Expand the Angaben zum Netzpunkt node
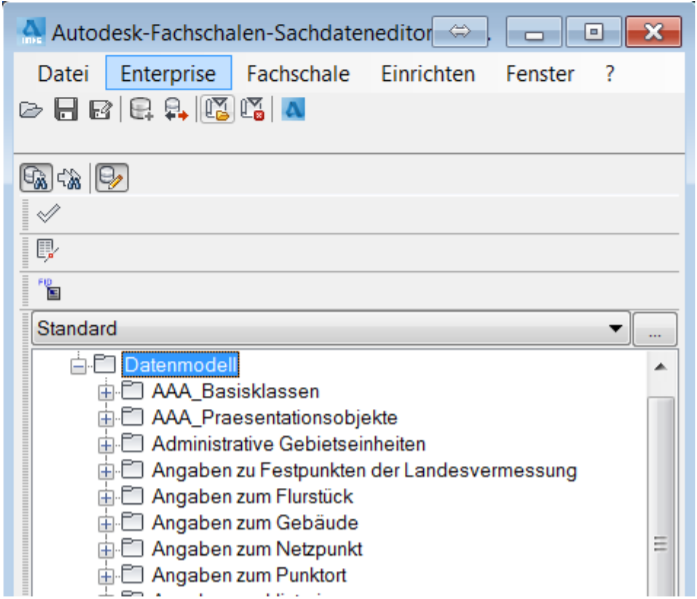Viewport: 697px width, 599px height. [106, 550]
